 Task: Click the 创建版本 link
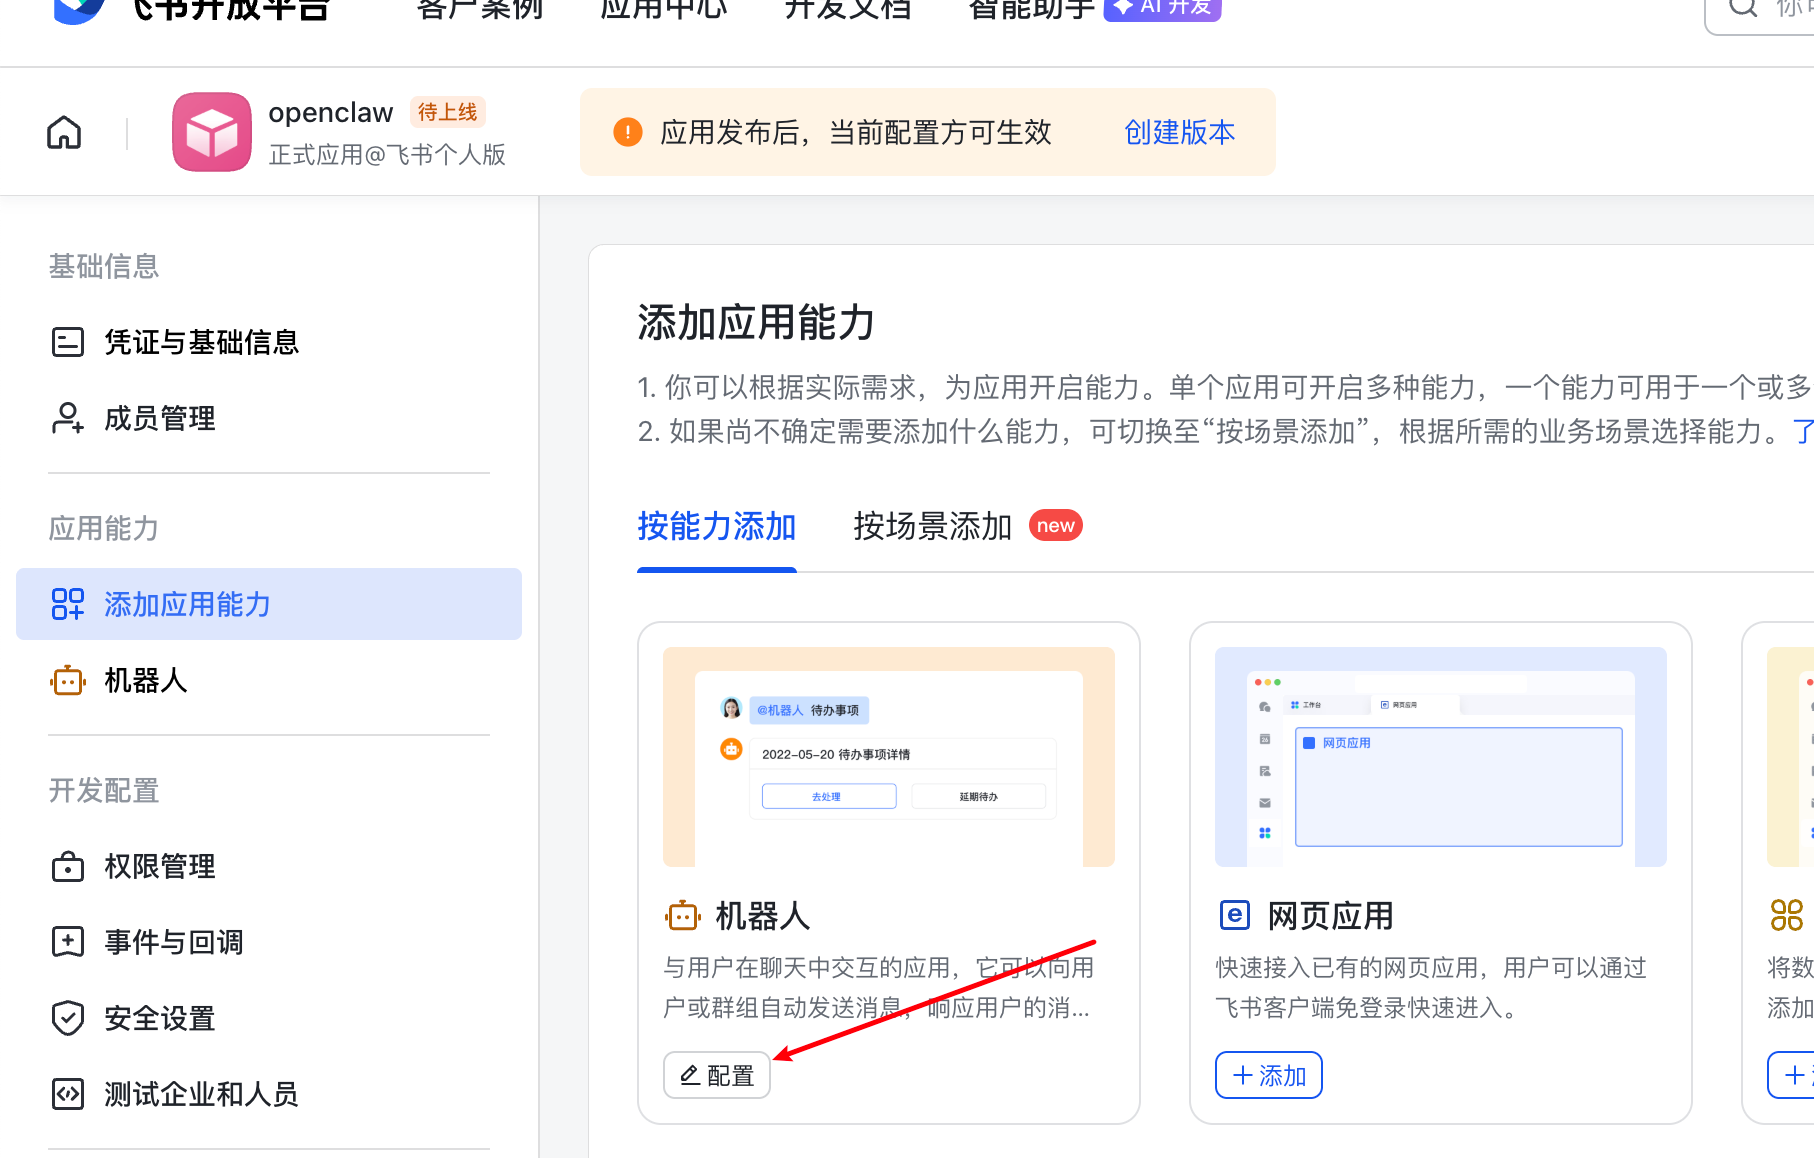1180,132
